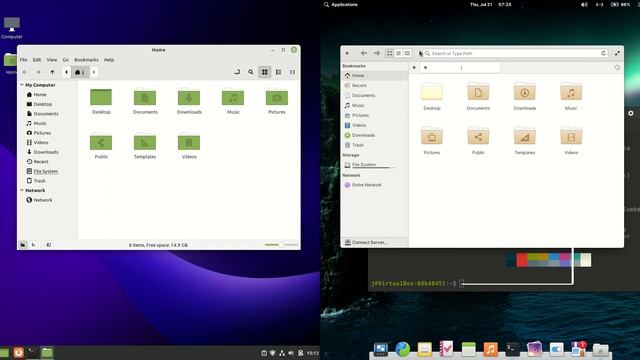Switch elementary Files to list view
The height and width of the screenshot is (360, 640).
398,53
